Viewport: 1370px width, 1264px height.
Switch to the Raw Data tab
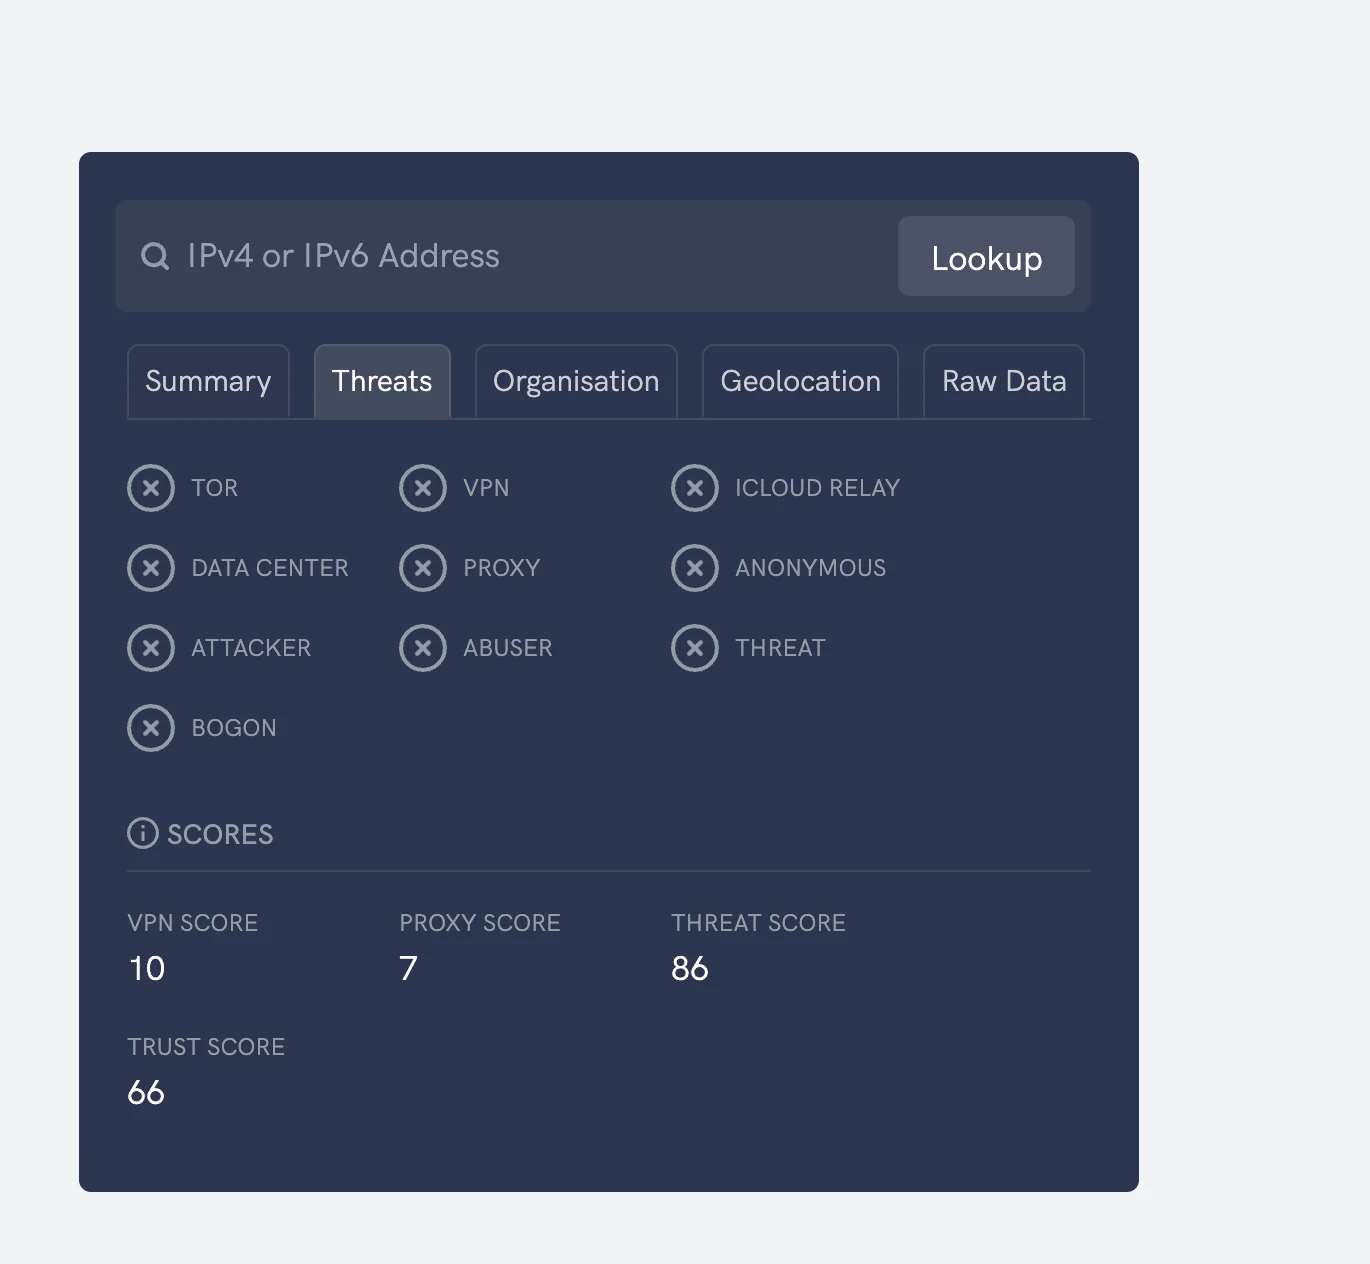pos(1003,381)
